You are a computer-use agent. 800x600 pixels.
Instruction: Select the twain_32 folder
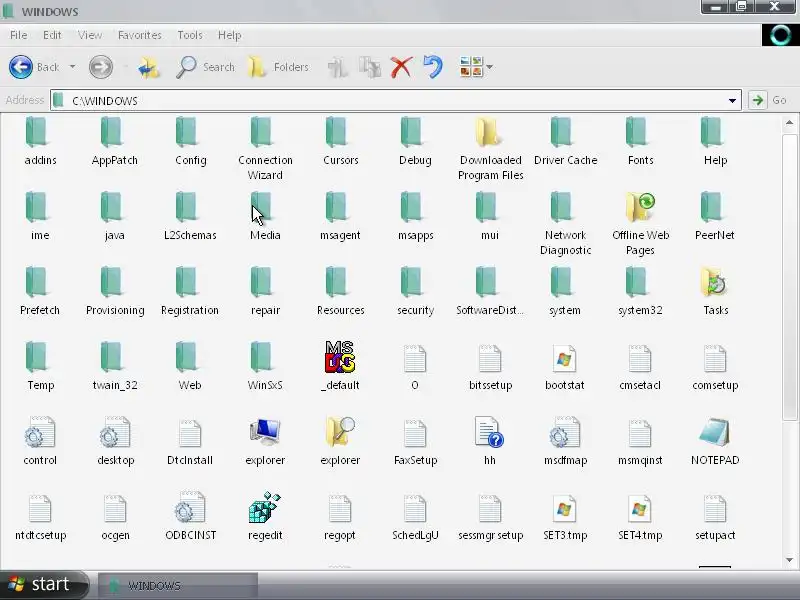coord(112,357)
